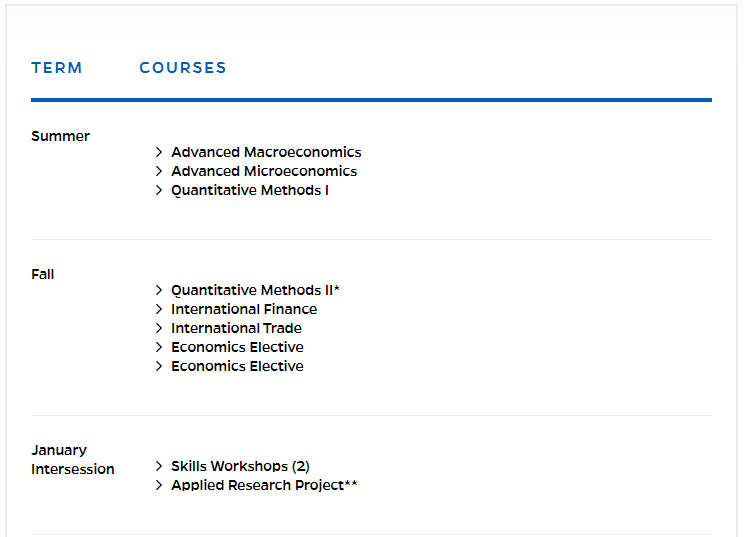This screenshot has height=537, width=744.
Task: Open Quantitative Methods II* course
Action: pyautogui.click(x=256, y=290)
